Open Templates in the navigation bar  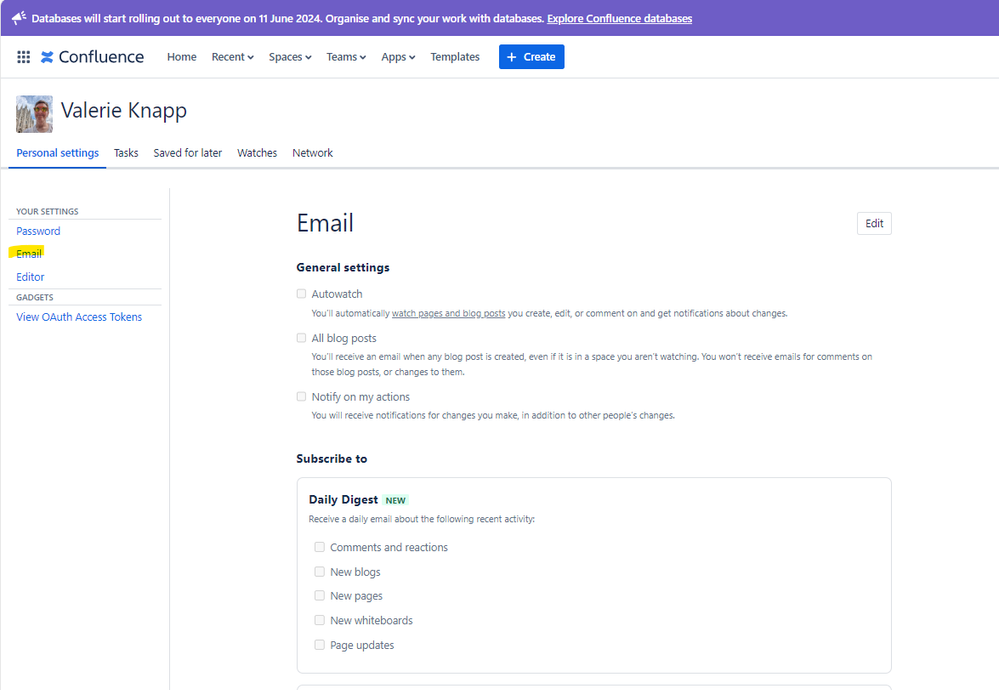coord(455,57)
